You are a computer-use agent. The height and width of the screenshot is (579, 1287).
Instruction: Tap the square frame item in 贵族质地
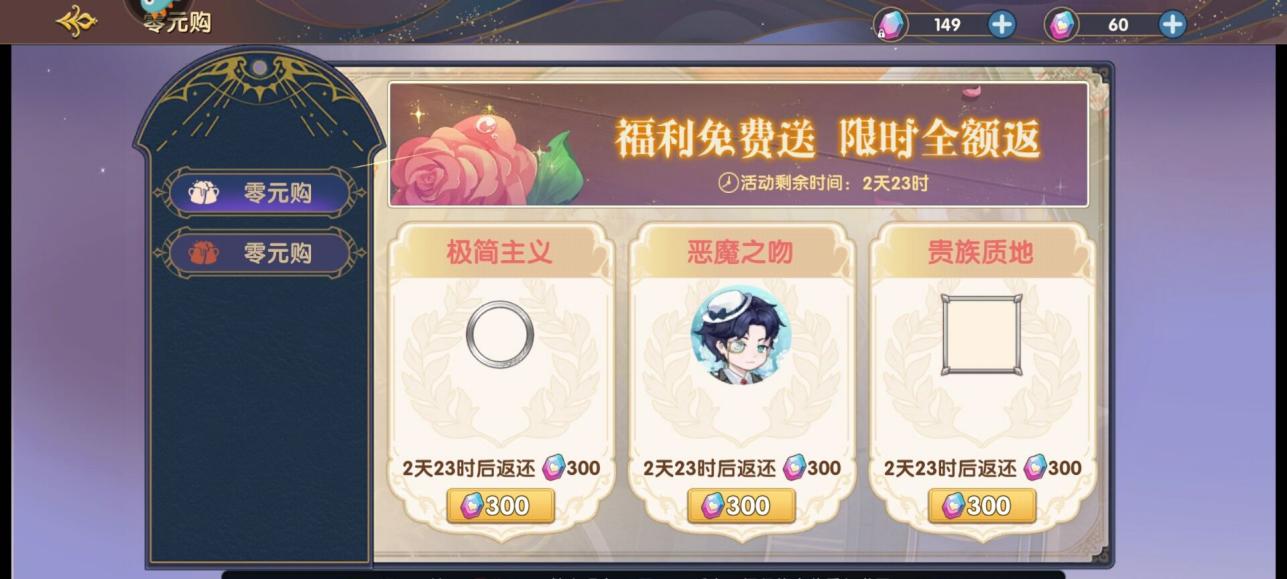(x=982, y=334)
